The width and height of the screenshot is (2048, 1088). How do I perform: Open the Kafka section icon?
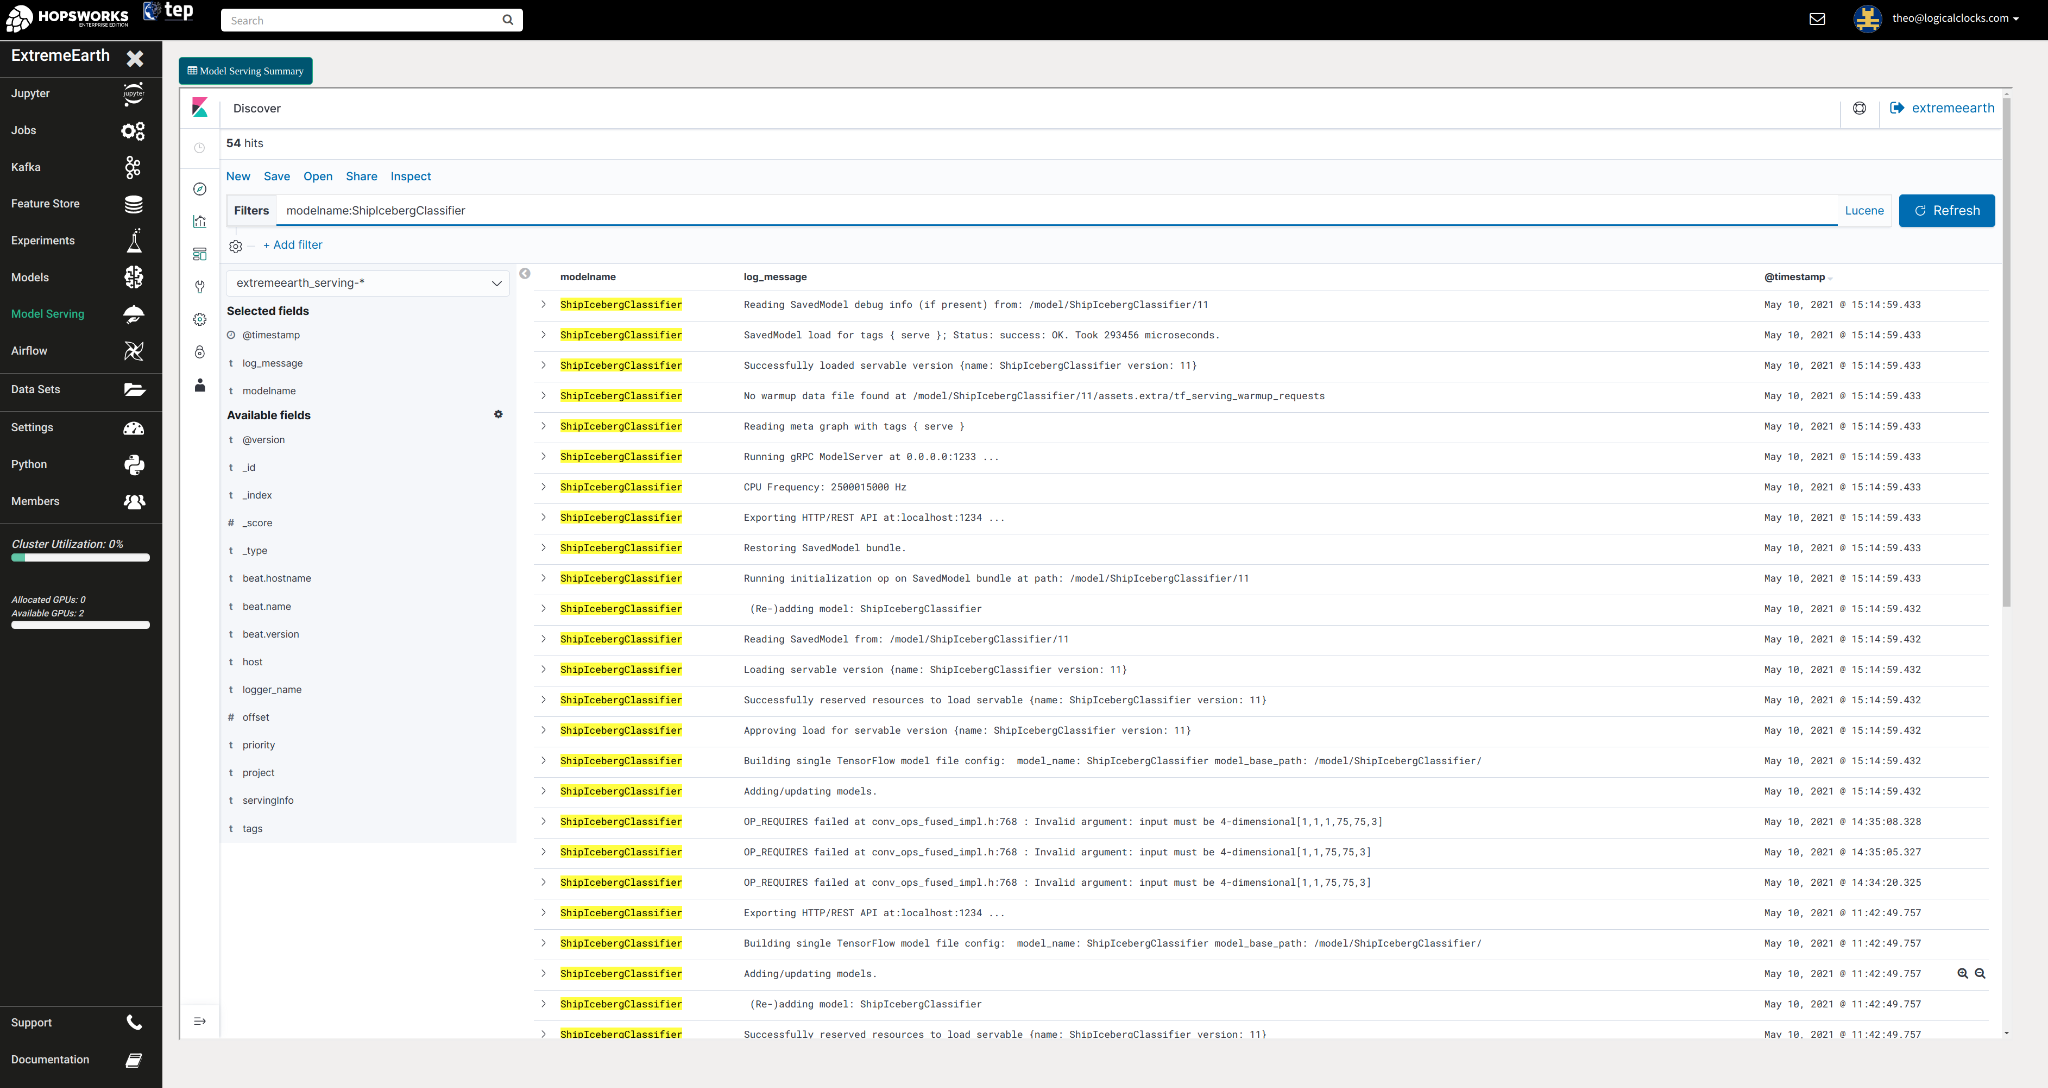(133, 167)
